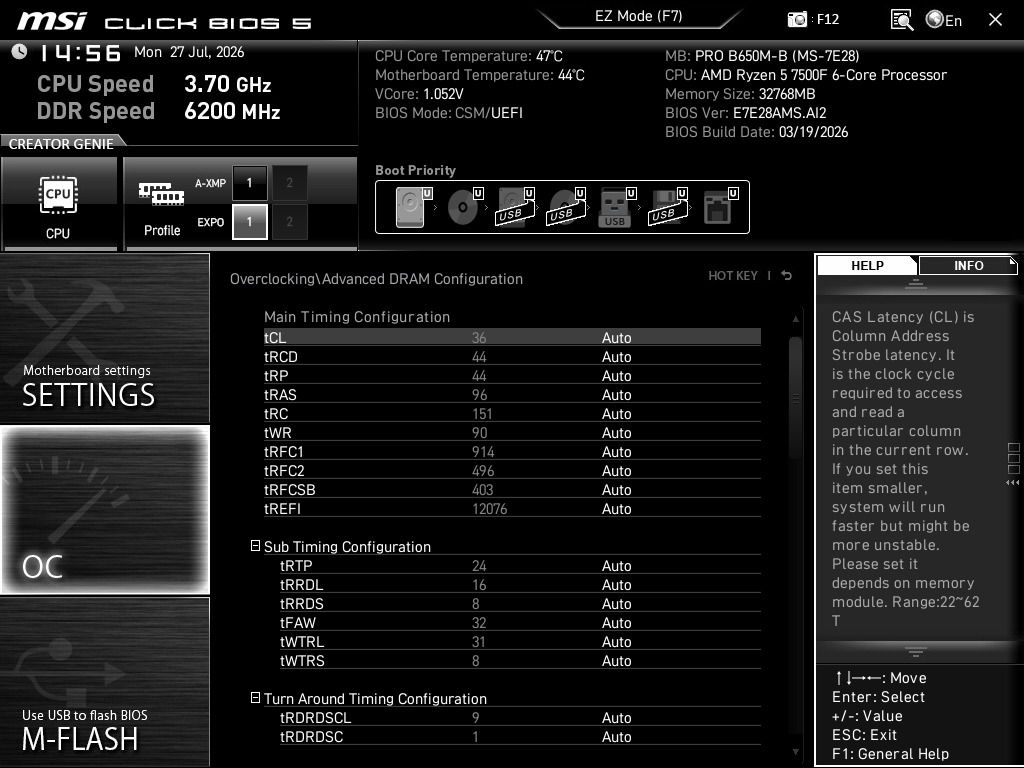Viewport: 1024px width, 768px height.
Task: Open M-FLASH to flash the BIOS
Action: point(104,681)
